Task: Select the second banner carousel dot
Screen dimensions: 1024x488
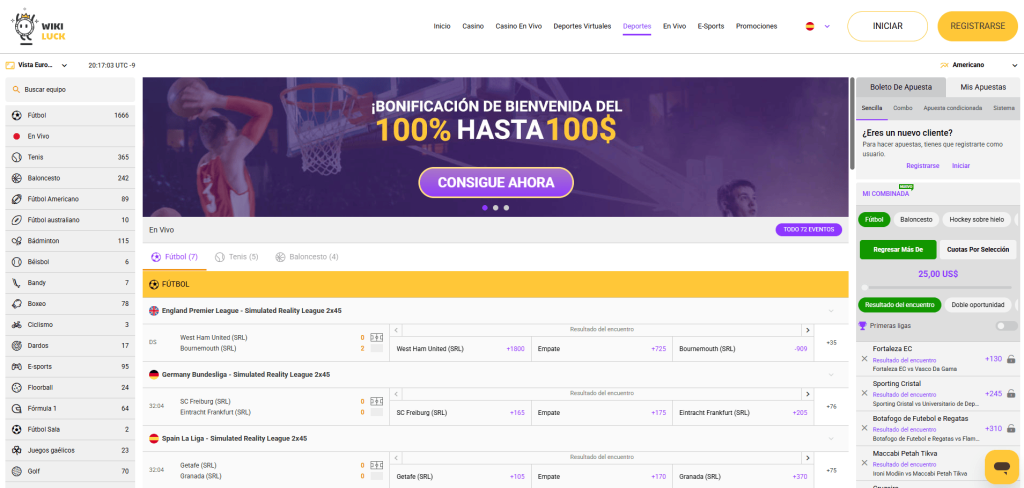Action: point(495,208)
